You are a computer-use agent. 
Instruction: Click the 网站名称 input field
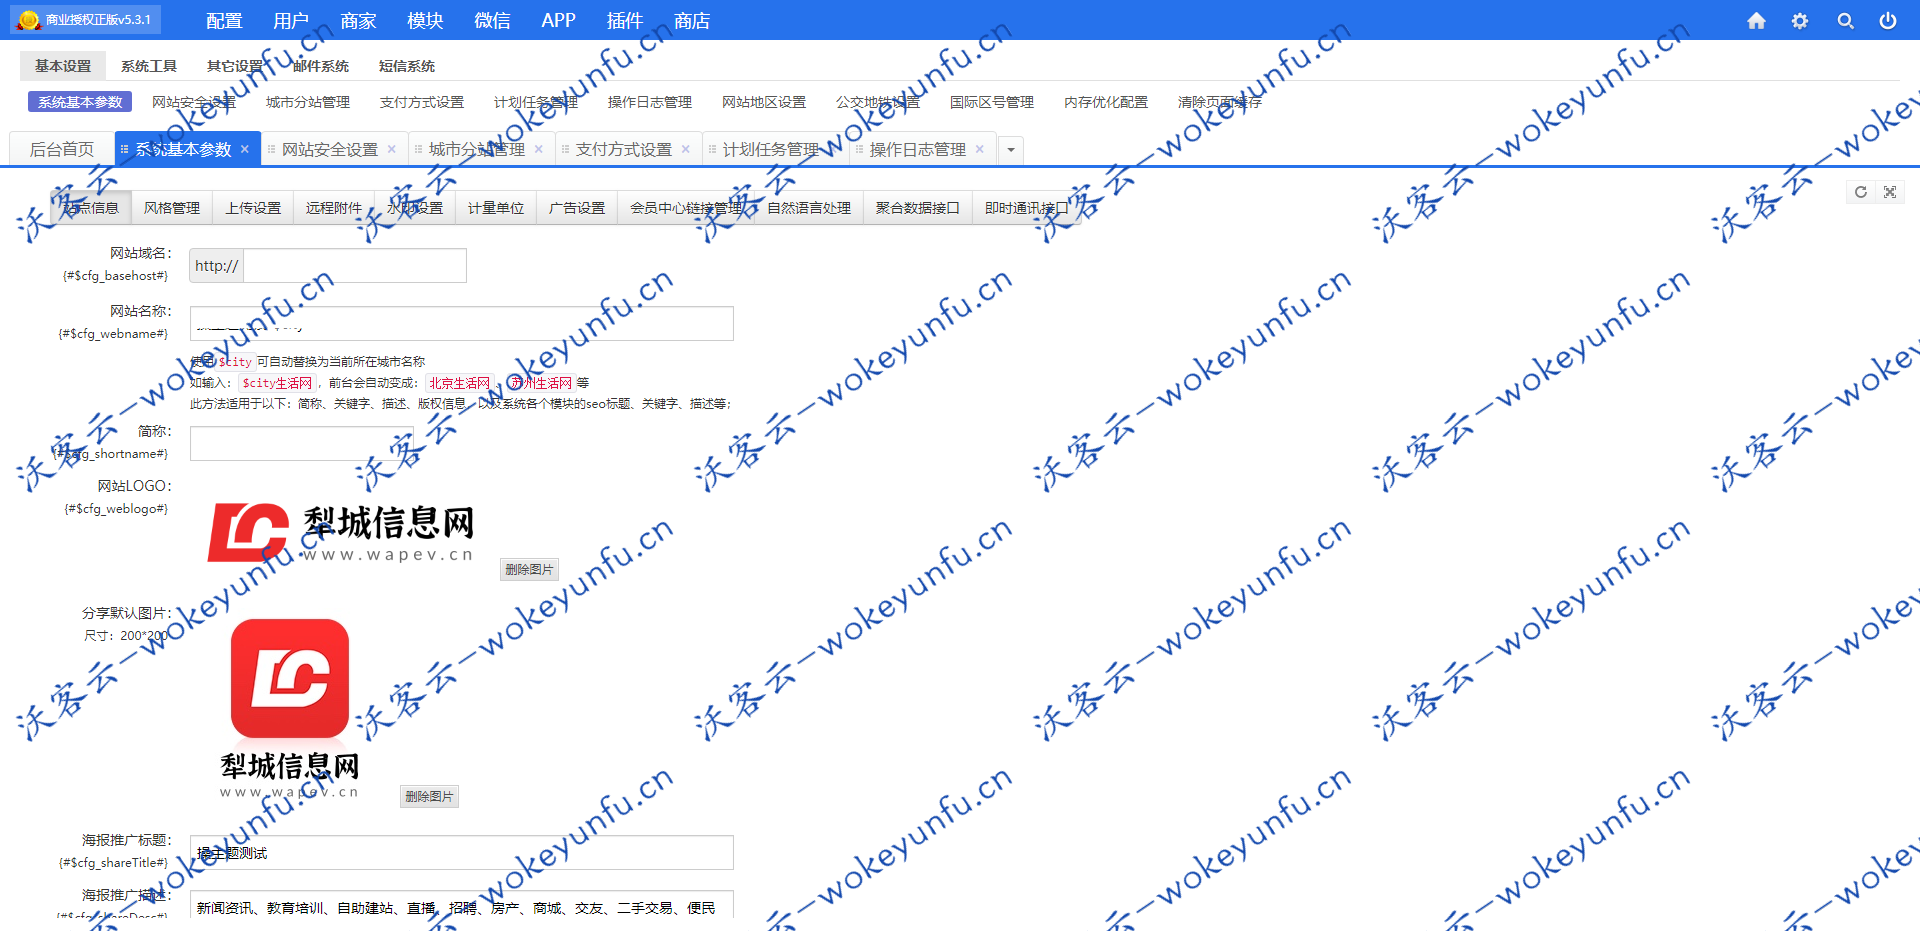click(x=462, y=324)
